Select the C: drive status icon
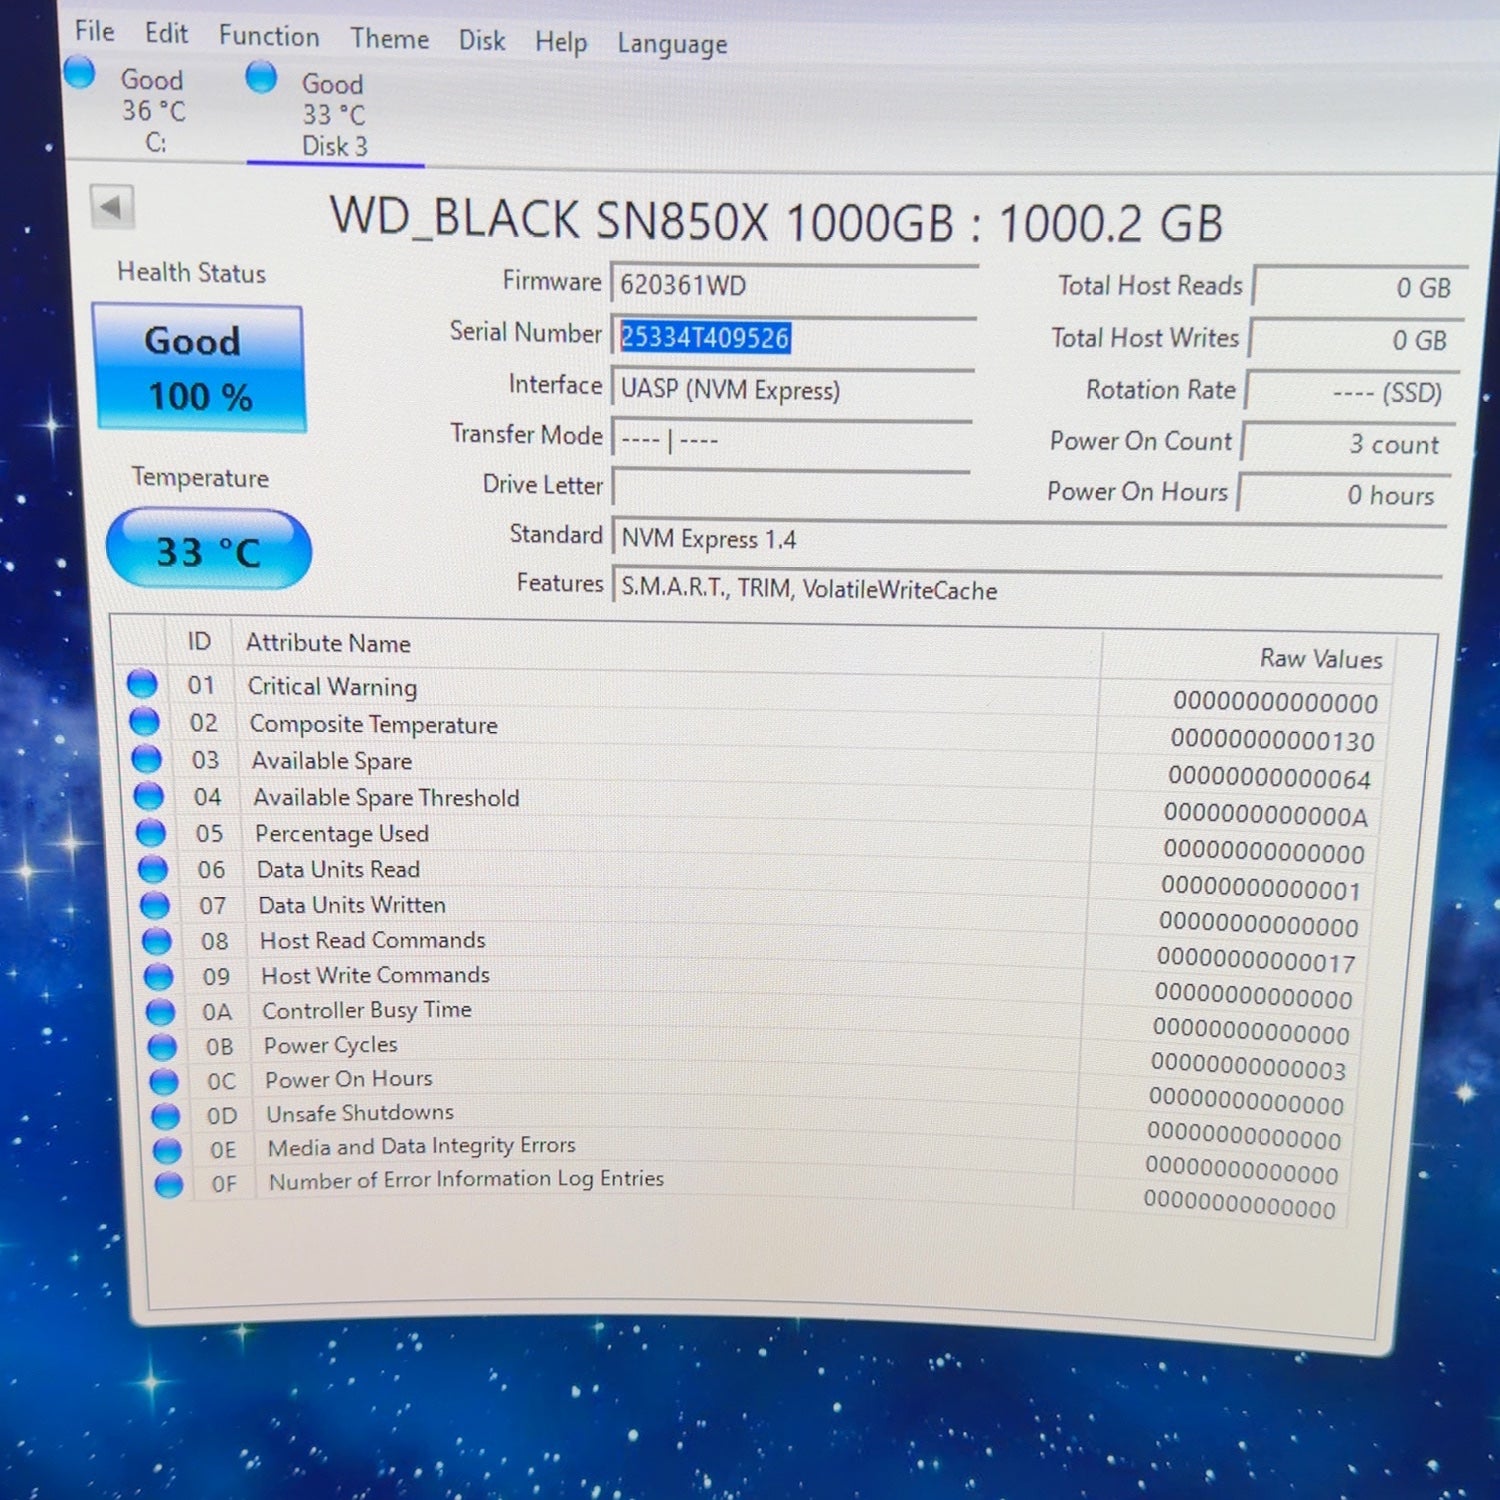Viewport: 1500px width, 1500px height. point(79,72)
